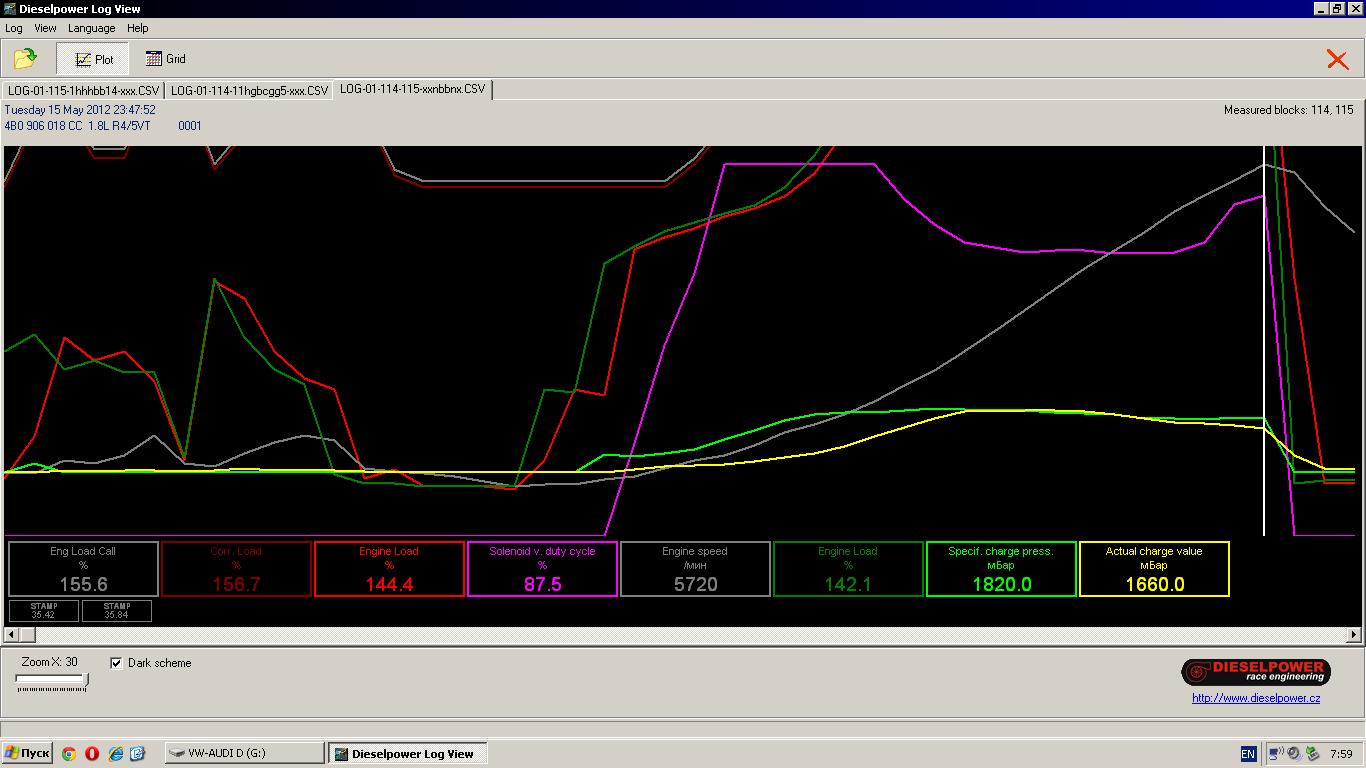Click the STAMP 35.42 box
Screen dimensions: 1366x768
[x=44, y=610]
